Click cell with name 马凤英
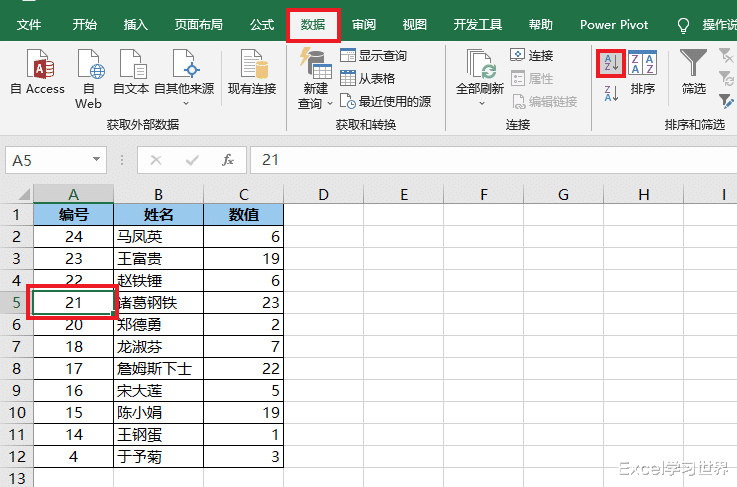Screen dimensions: 737x487 (158, 236)
